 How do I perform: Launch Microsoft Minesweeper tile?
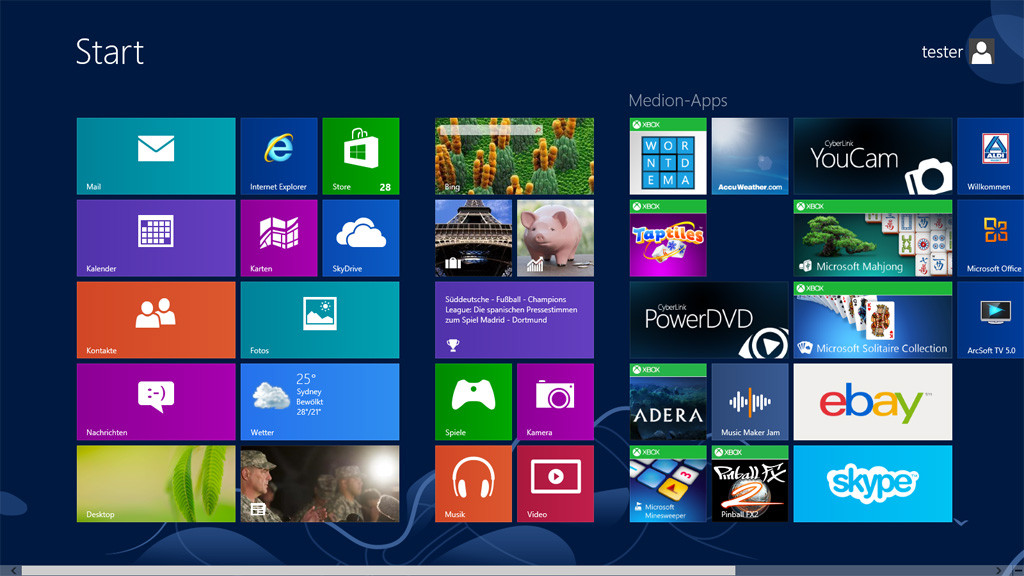click(668, 484)
